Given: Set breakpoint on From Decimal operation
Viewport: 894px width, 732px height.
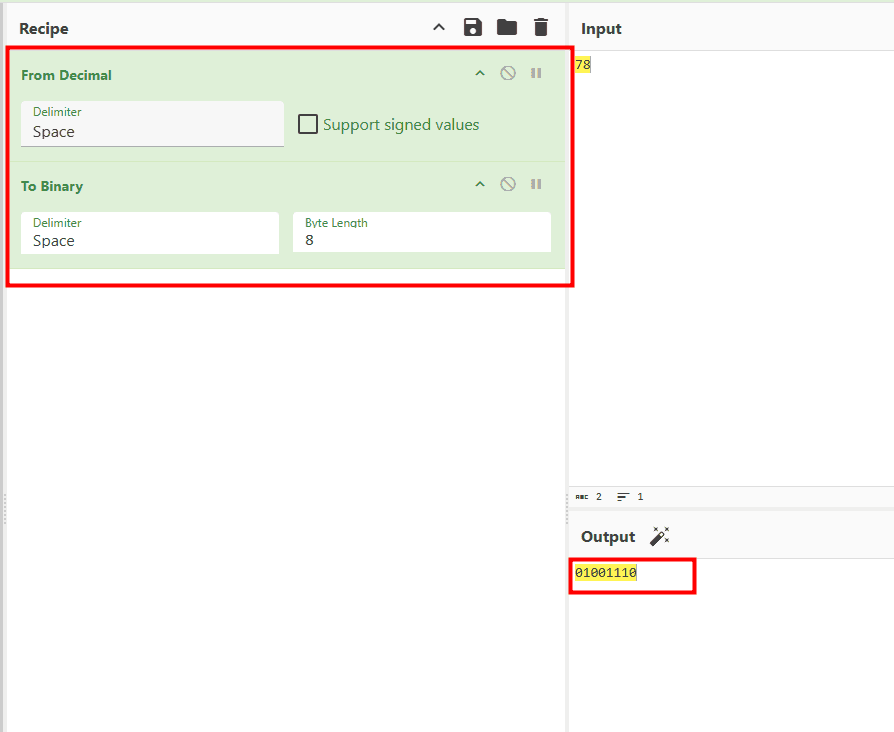Looking at the screenshot, I should click(536, 73).
